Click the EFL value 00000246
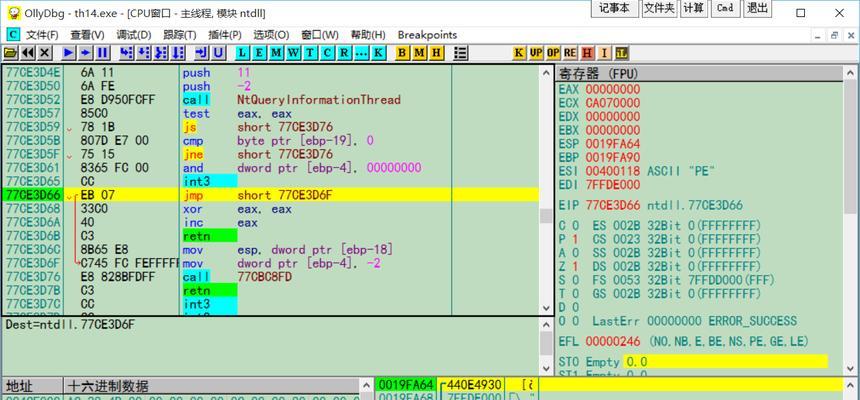The width and height of the screenshot is (860, 400). point(613,341)
